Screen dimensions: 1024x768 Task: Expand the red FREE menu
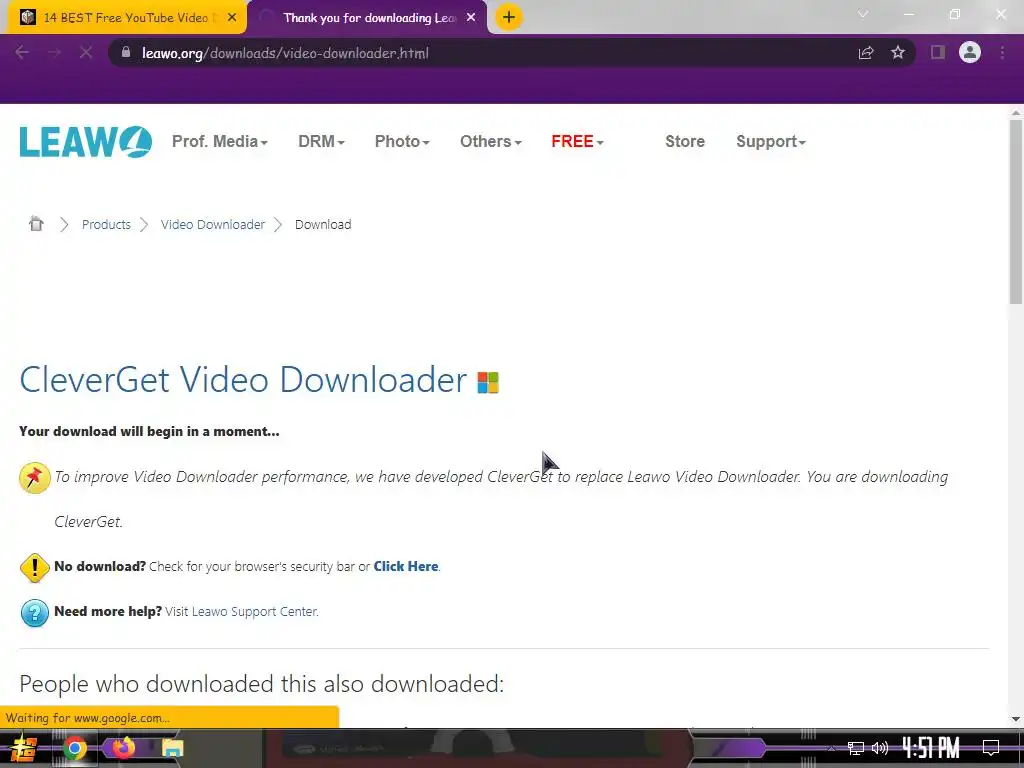tap(577, 142)
